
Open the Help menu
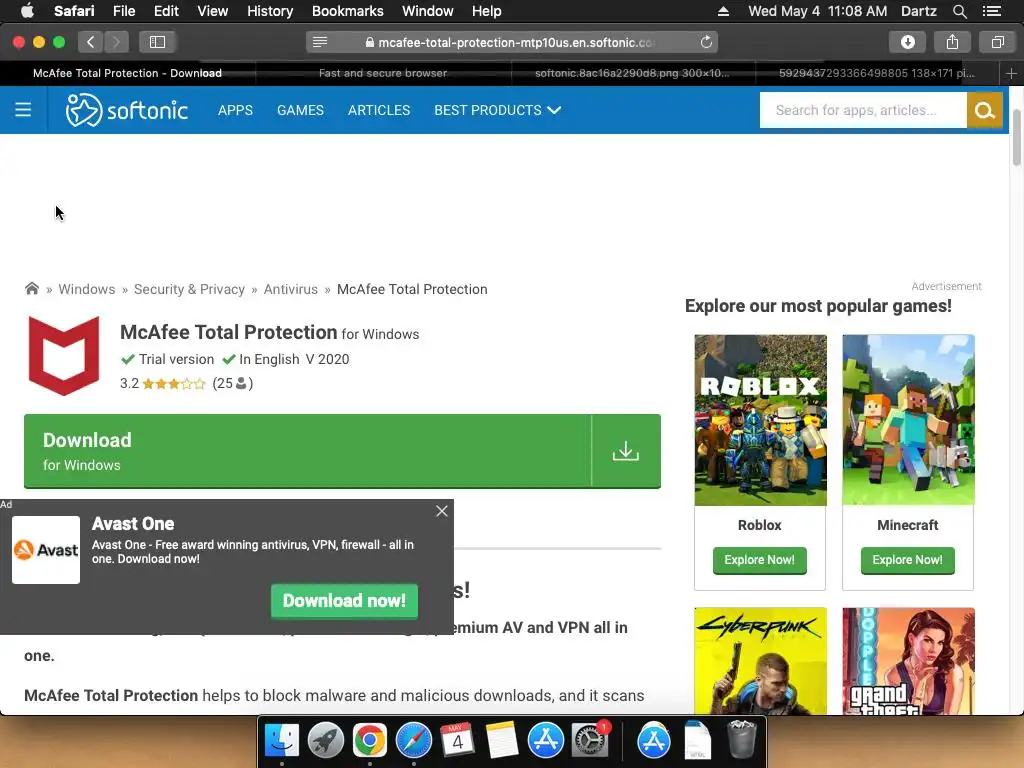click(x=487, y=11)
